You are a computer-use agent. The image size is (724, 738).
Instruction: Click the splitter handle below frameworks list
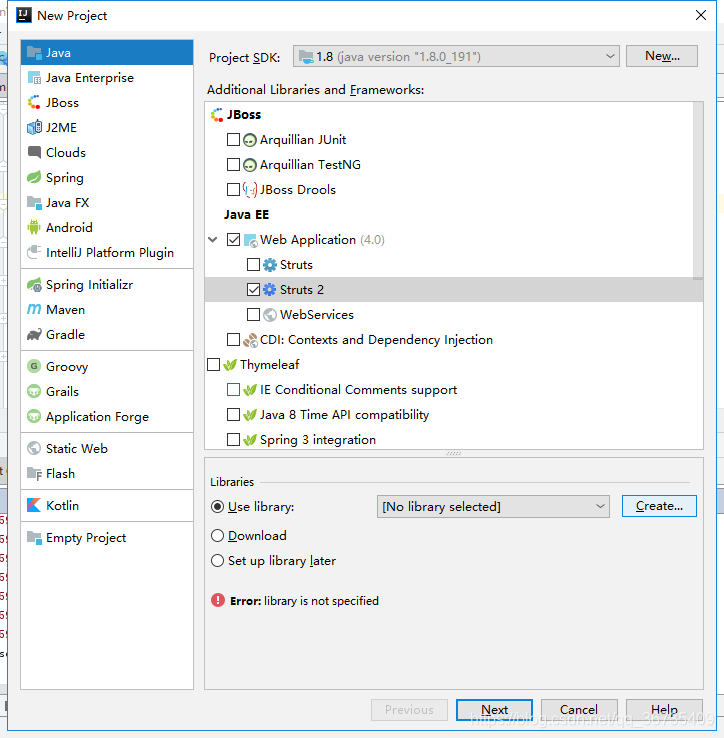tap(454, 453)
